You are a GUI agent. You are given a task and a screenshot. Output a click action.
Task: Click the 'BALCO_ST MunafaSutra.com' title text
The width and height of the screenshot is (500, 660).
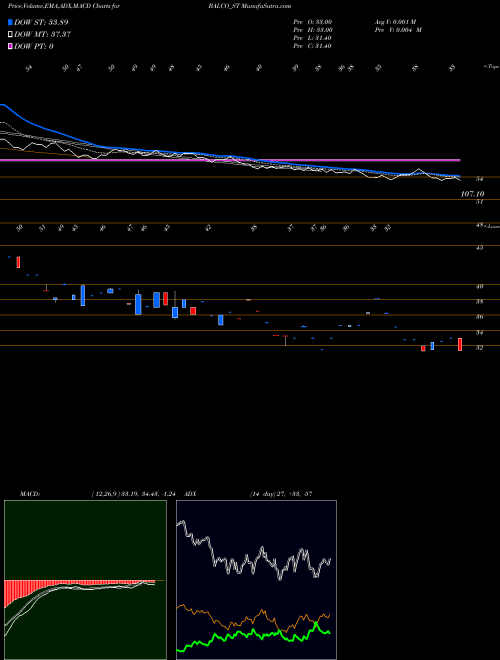(249, 6)
